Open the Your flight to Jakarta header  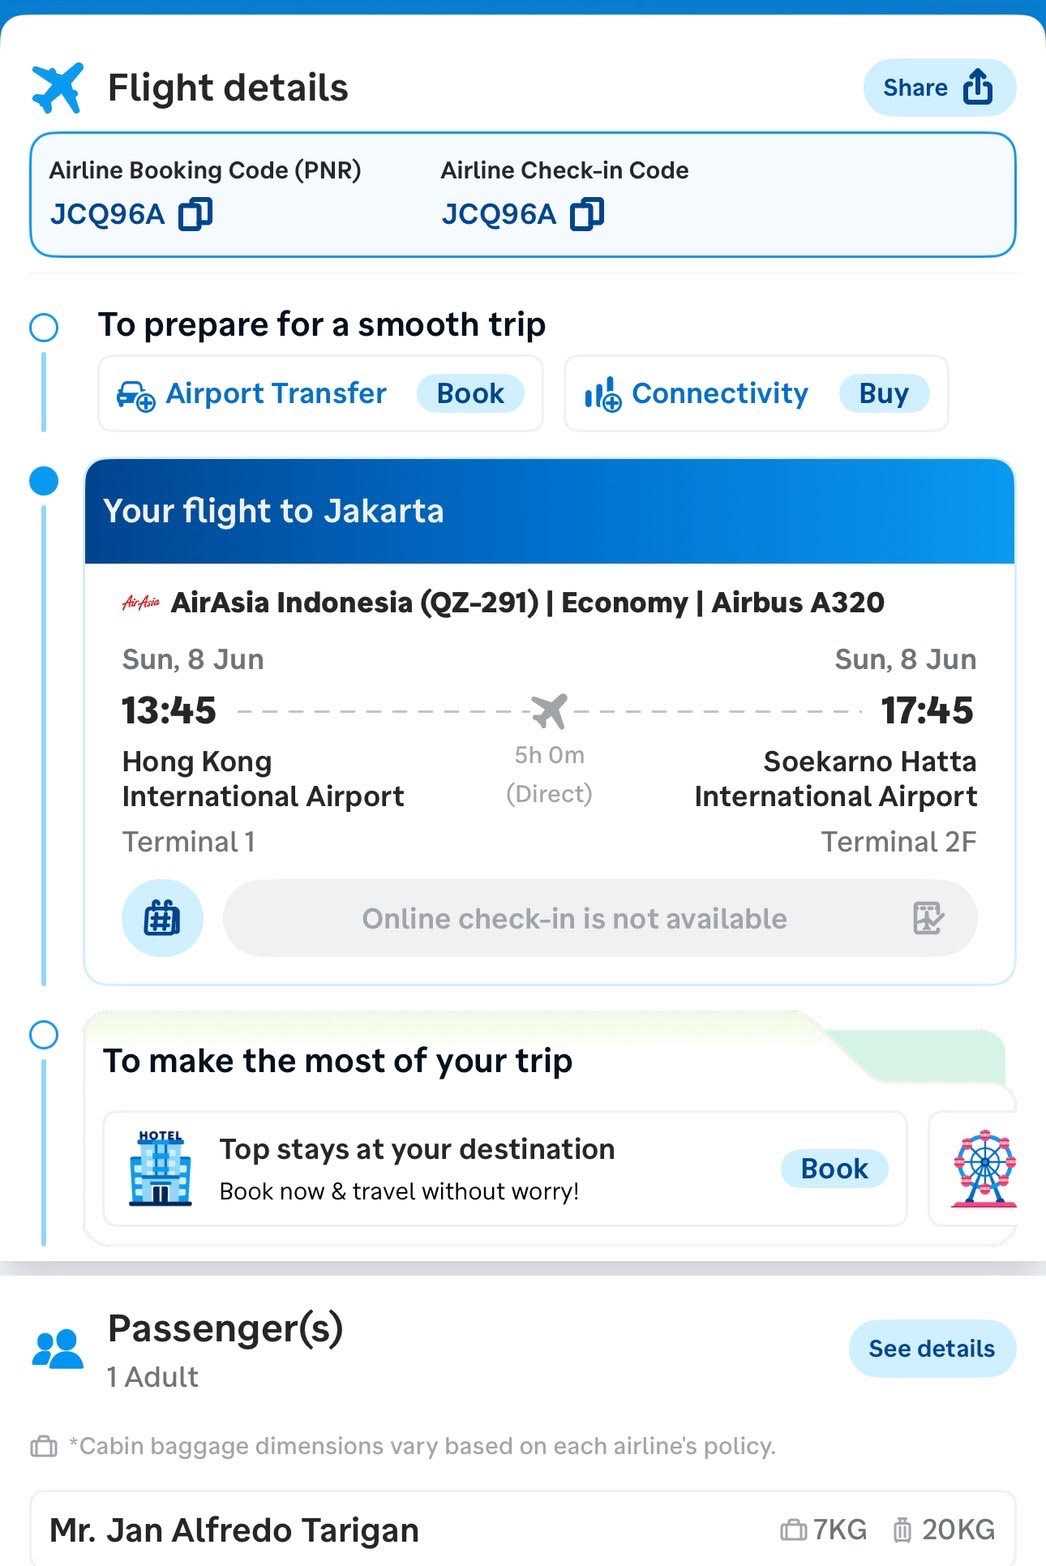point(549,511)
